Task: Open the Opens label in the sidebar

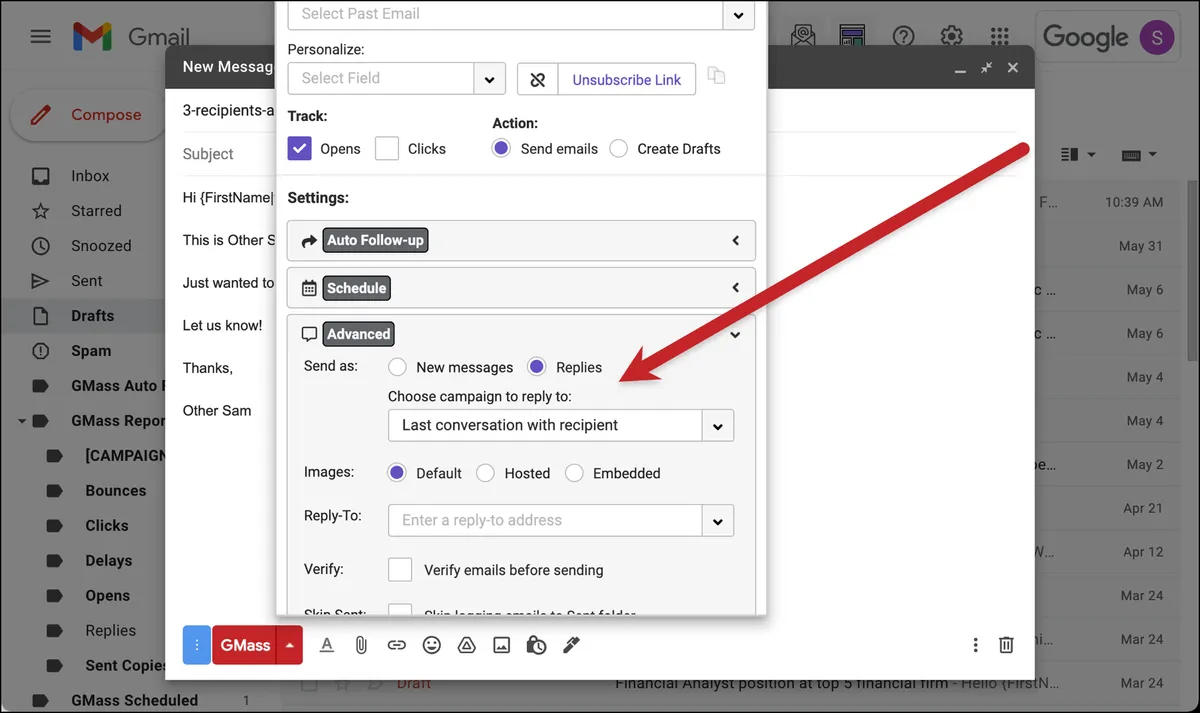Action: click(x=108, y=596)
